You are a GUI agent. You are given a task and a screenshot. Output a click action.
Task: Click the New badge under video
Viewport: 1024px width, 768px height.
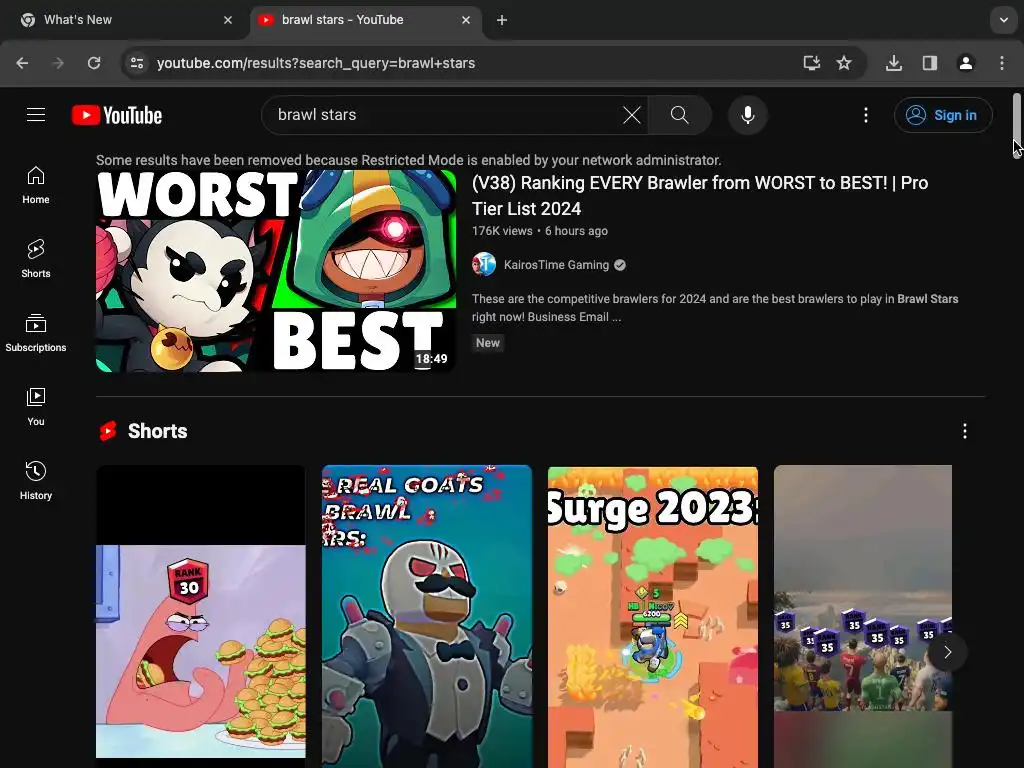[x=488, y=343]
